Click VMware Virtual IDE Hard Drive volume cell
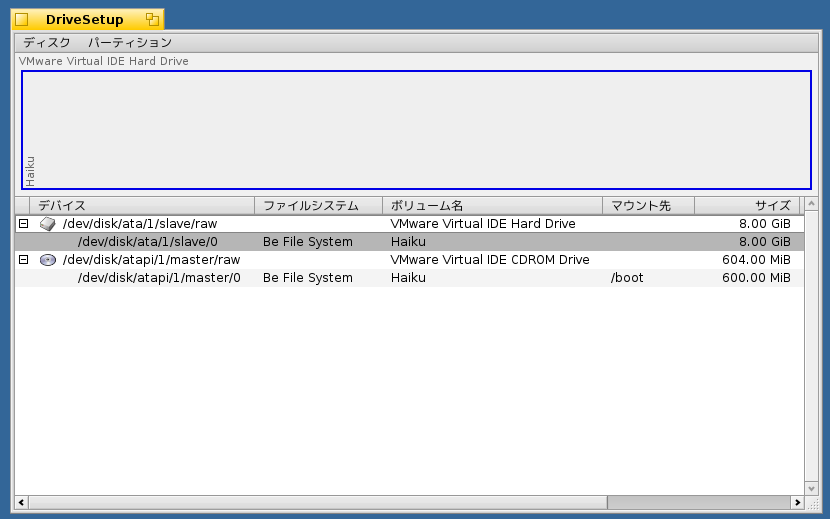The height and width of the screenshot is (519, 830). coord(483,223)
